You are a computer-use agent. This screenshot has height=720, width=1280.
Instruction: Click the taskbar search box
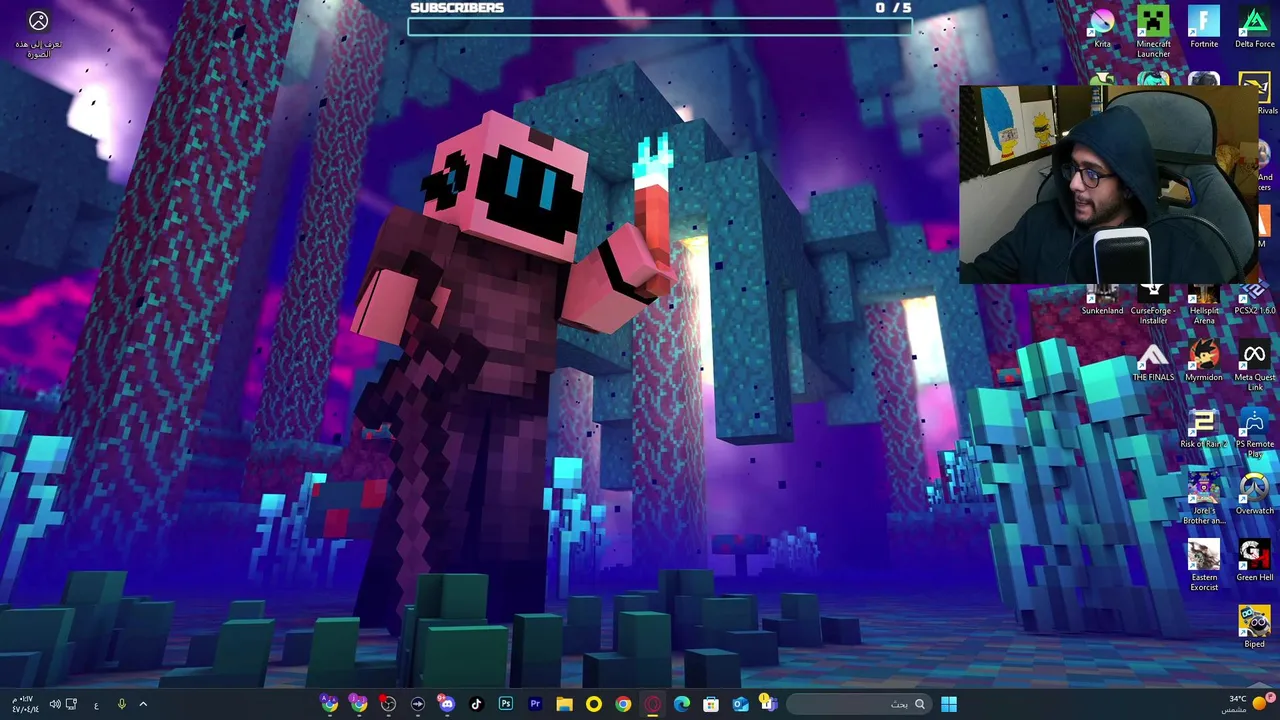click(858, 704)
